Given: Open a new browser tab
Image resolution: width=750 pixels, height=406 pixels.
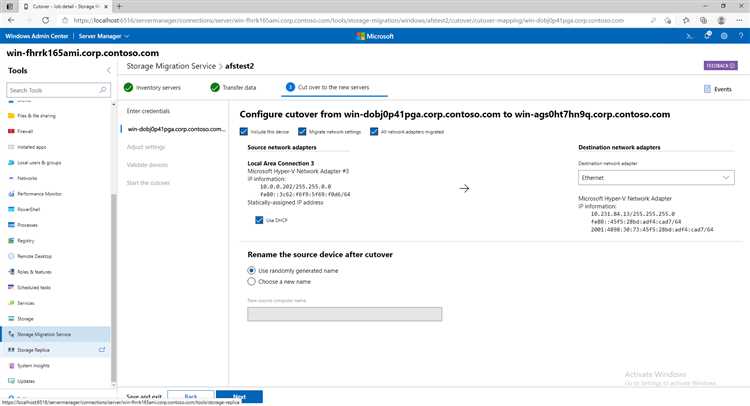Looking at the screenshot, I should (x=120, y=6).
